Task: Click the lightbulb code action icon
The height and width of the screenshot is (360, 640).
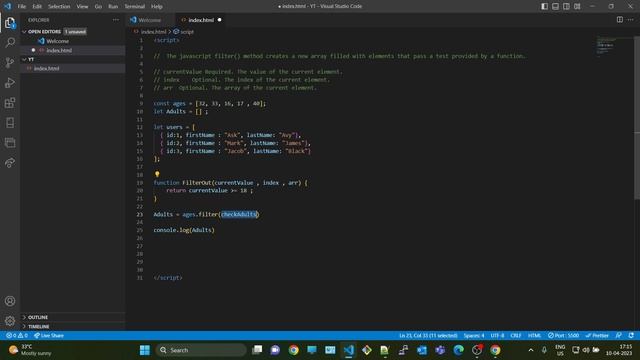Action: tap(157, 174)
